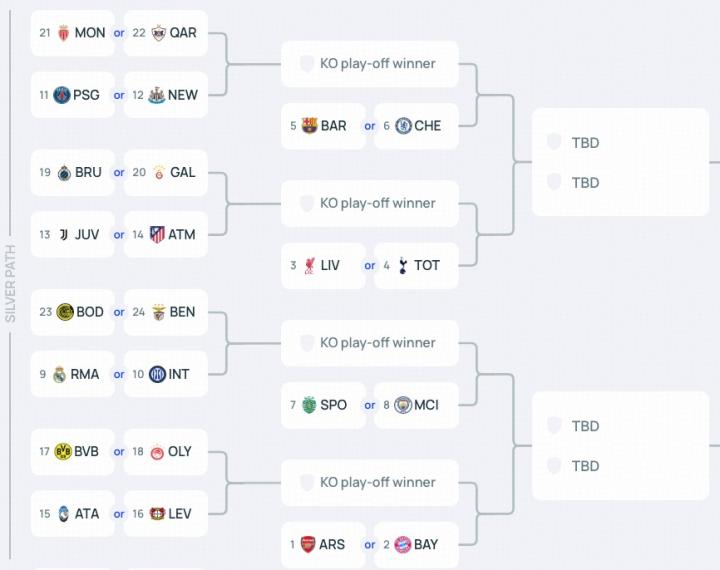Select the Barcelona crest icon
The image size is (720, 570).
309,126
